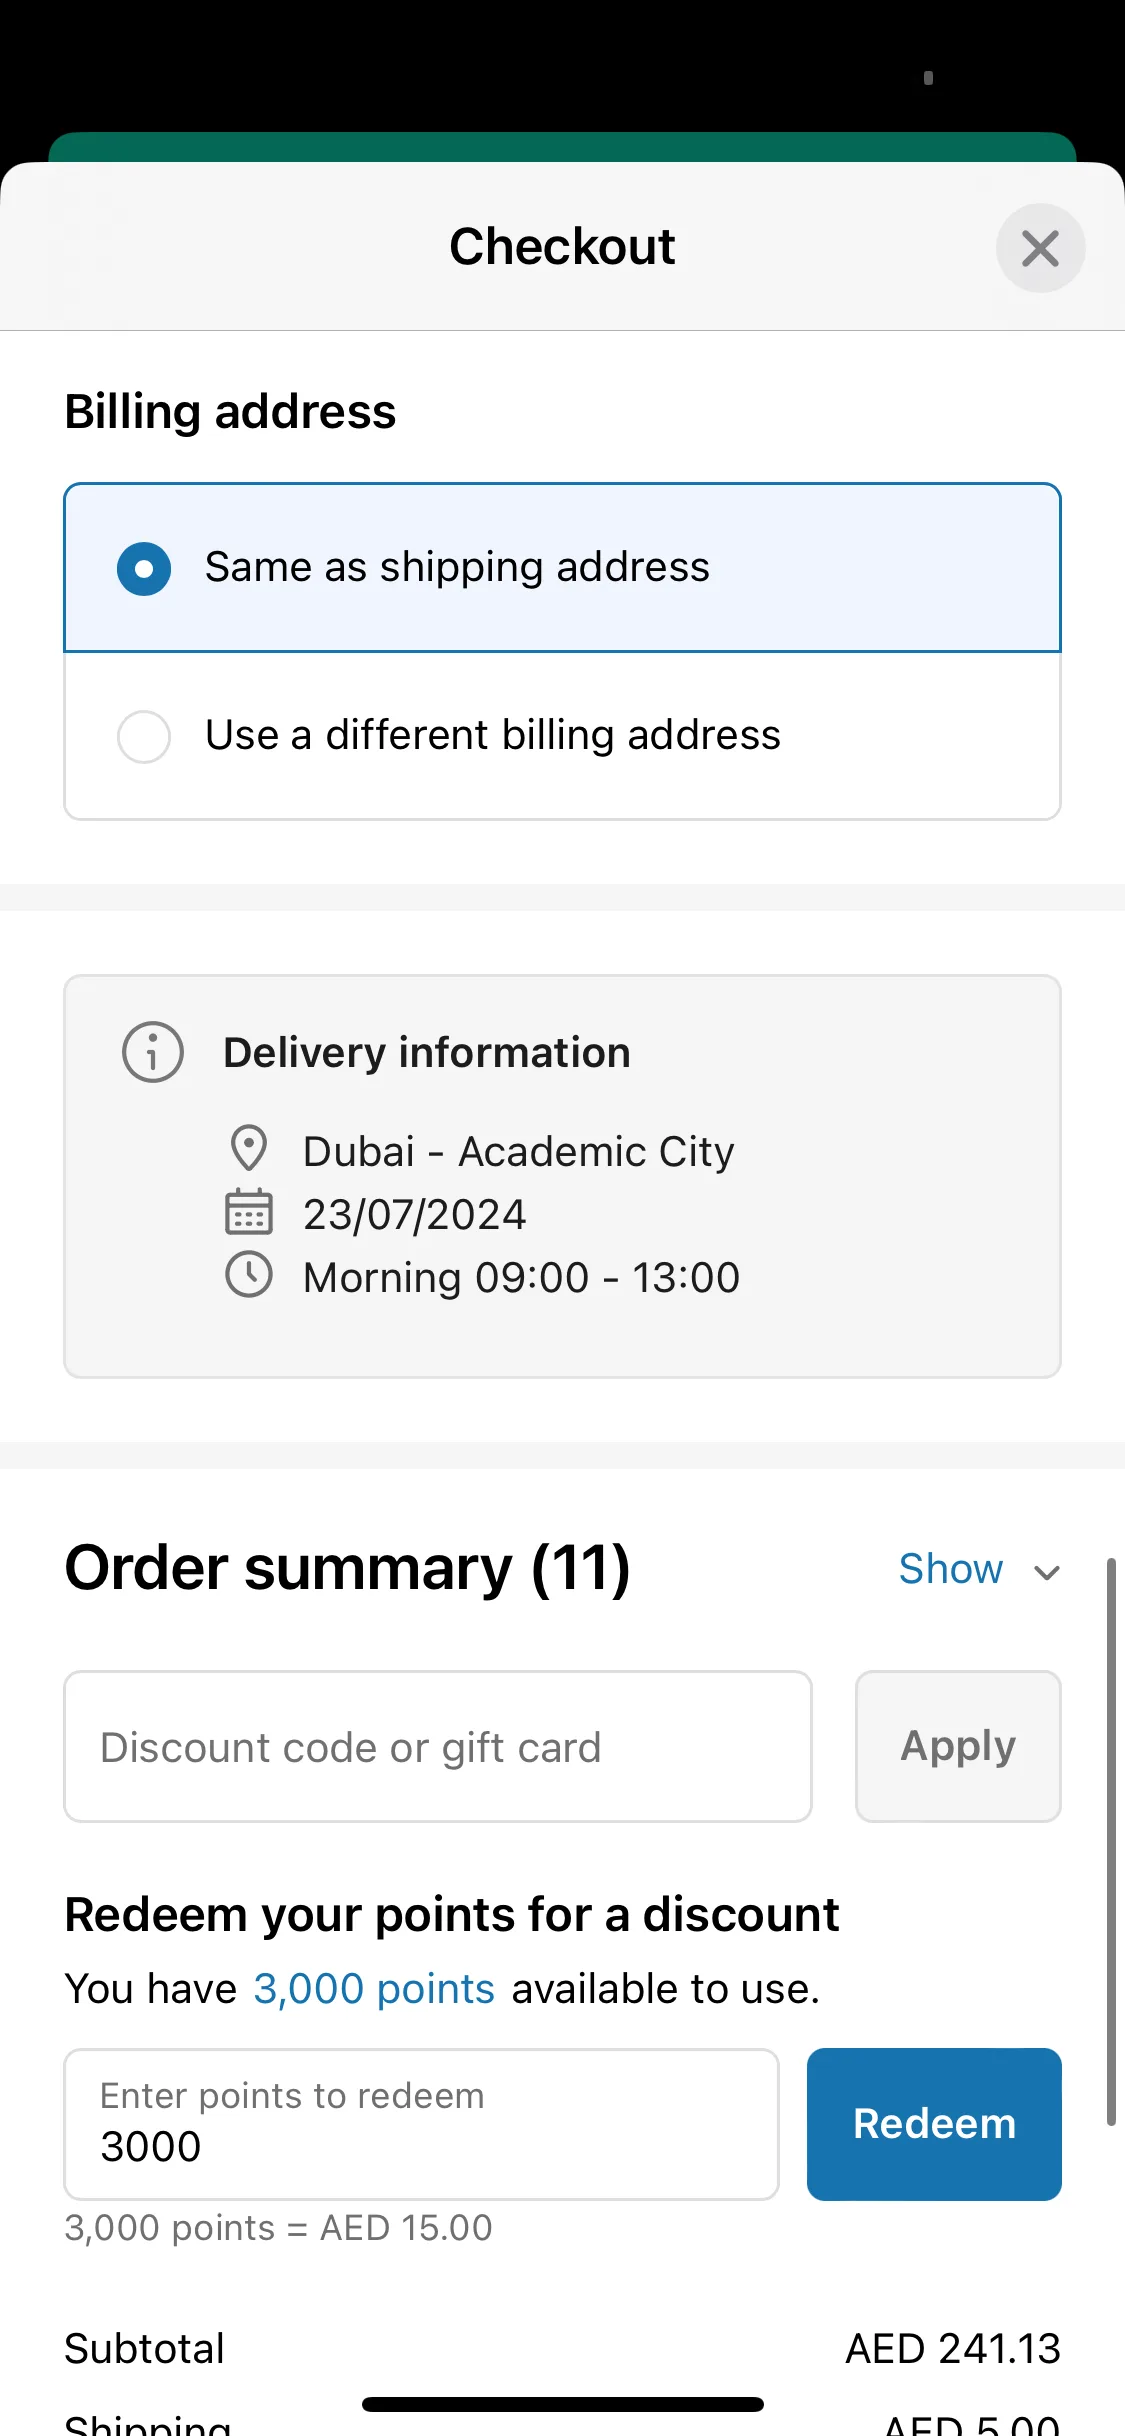Tap the Dubai - Academic City location text
The width and height of the screenshot is (1125, 2436).
click(519, 1152)
